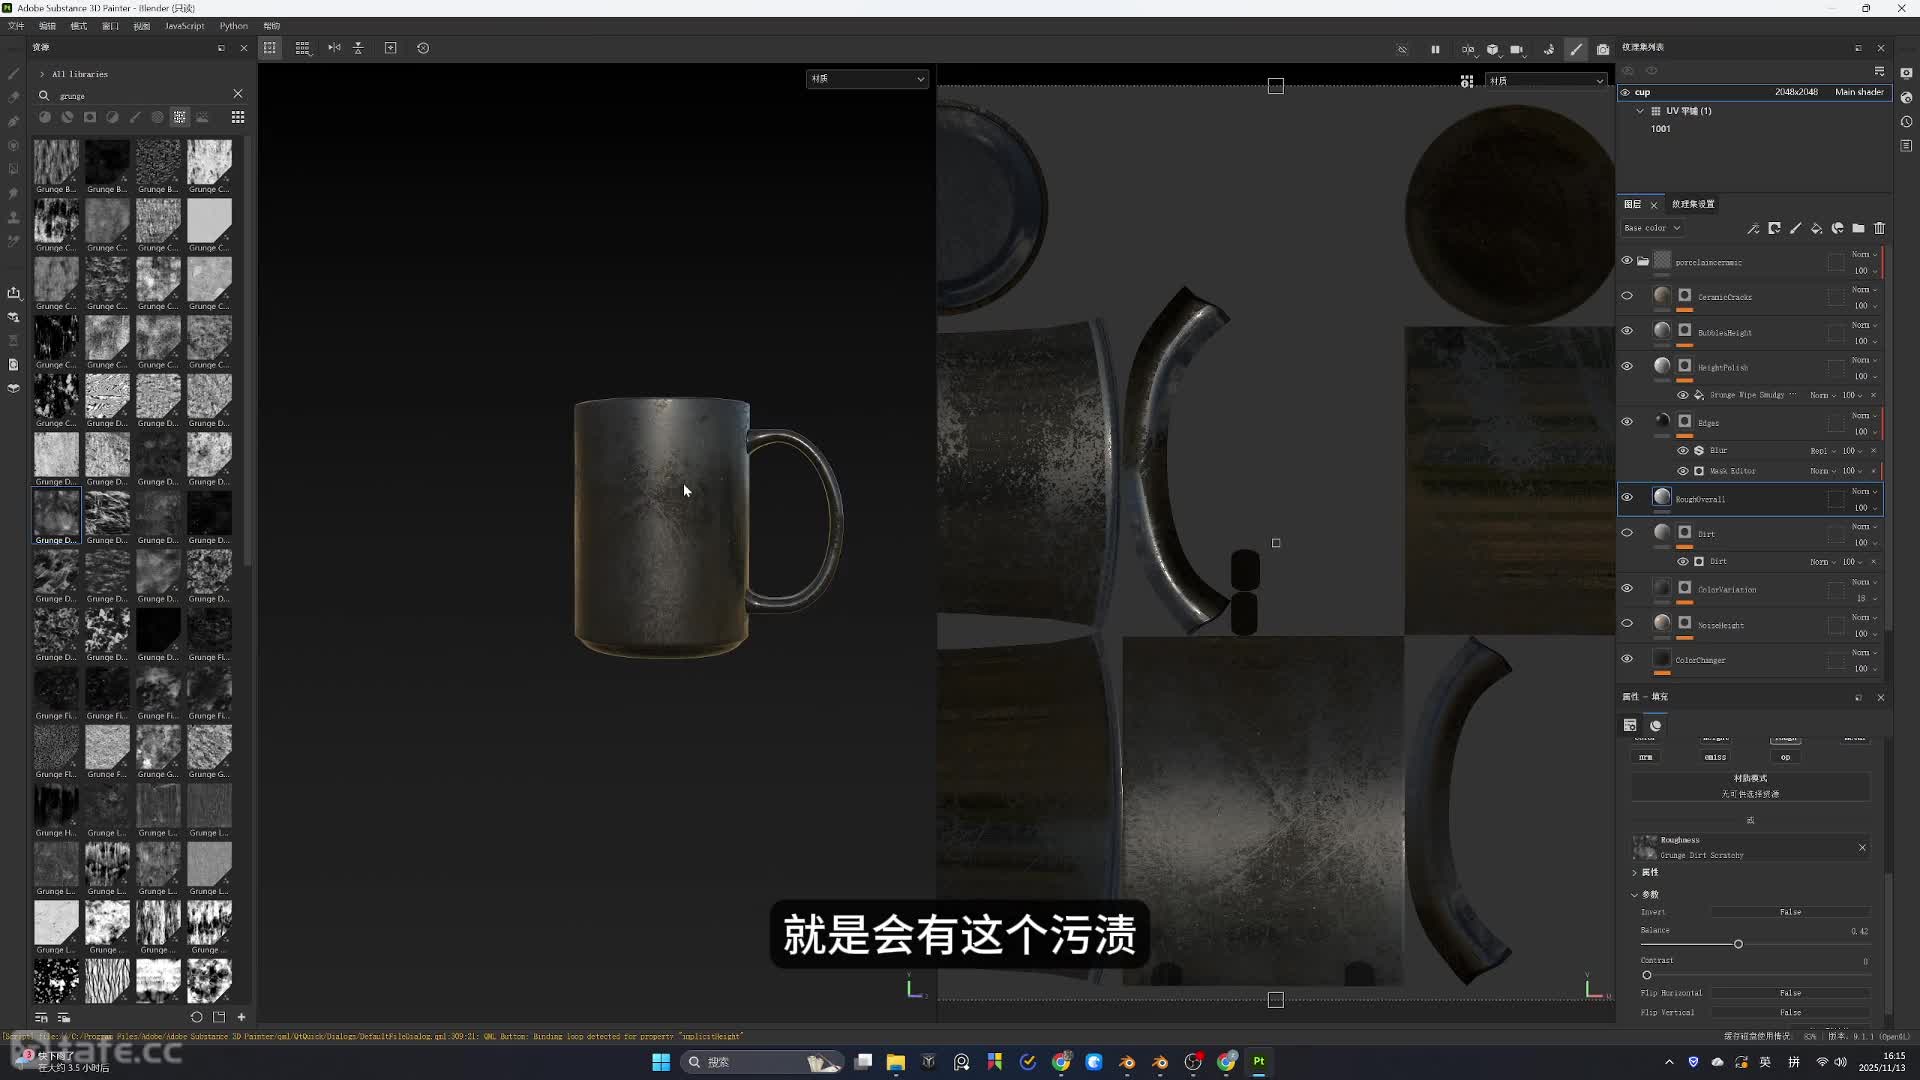Click the pause rendering icon

1435,49
